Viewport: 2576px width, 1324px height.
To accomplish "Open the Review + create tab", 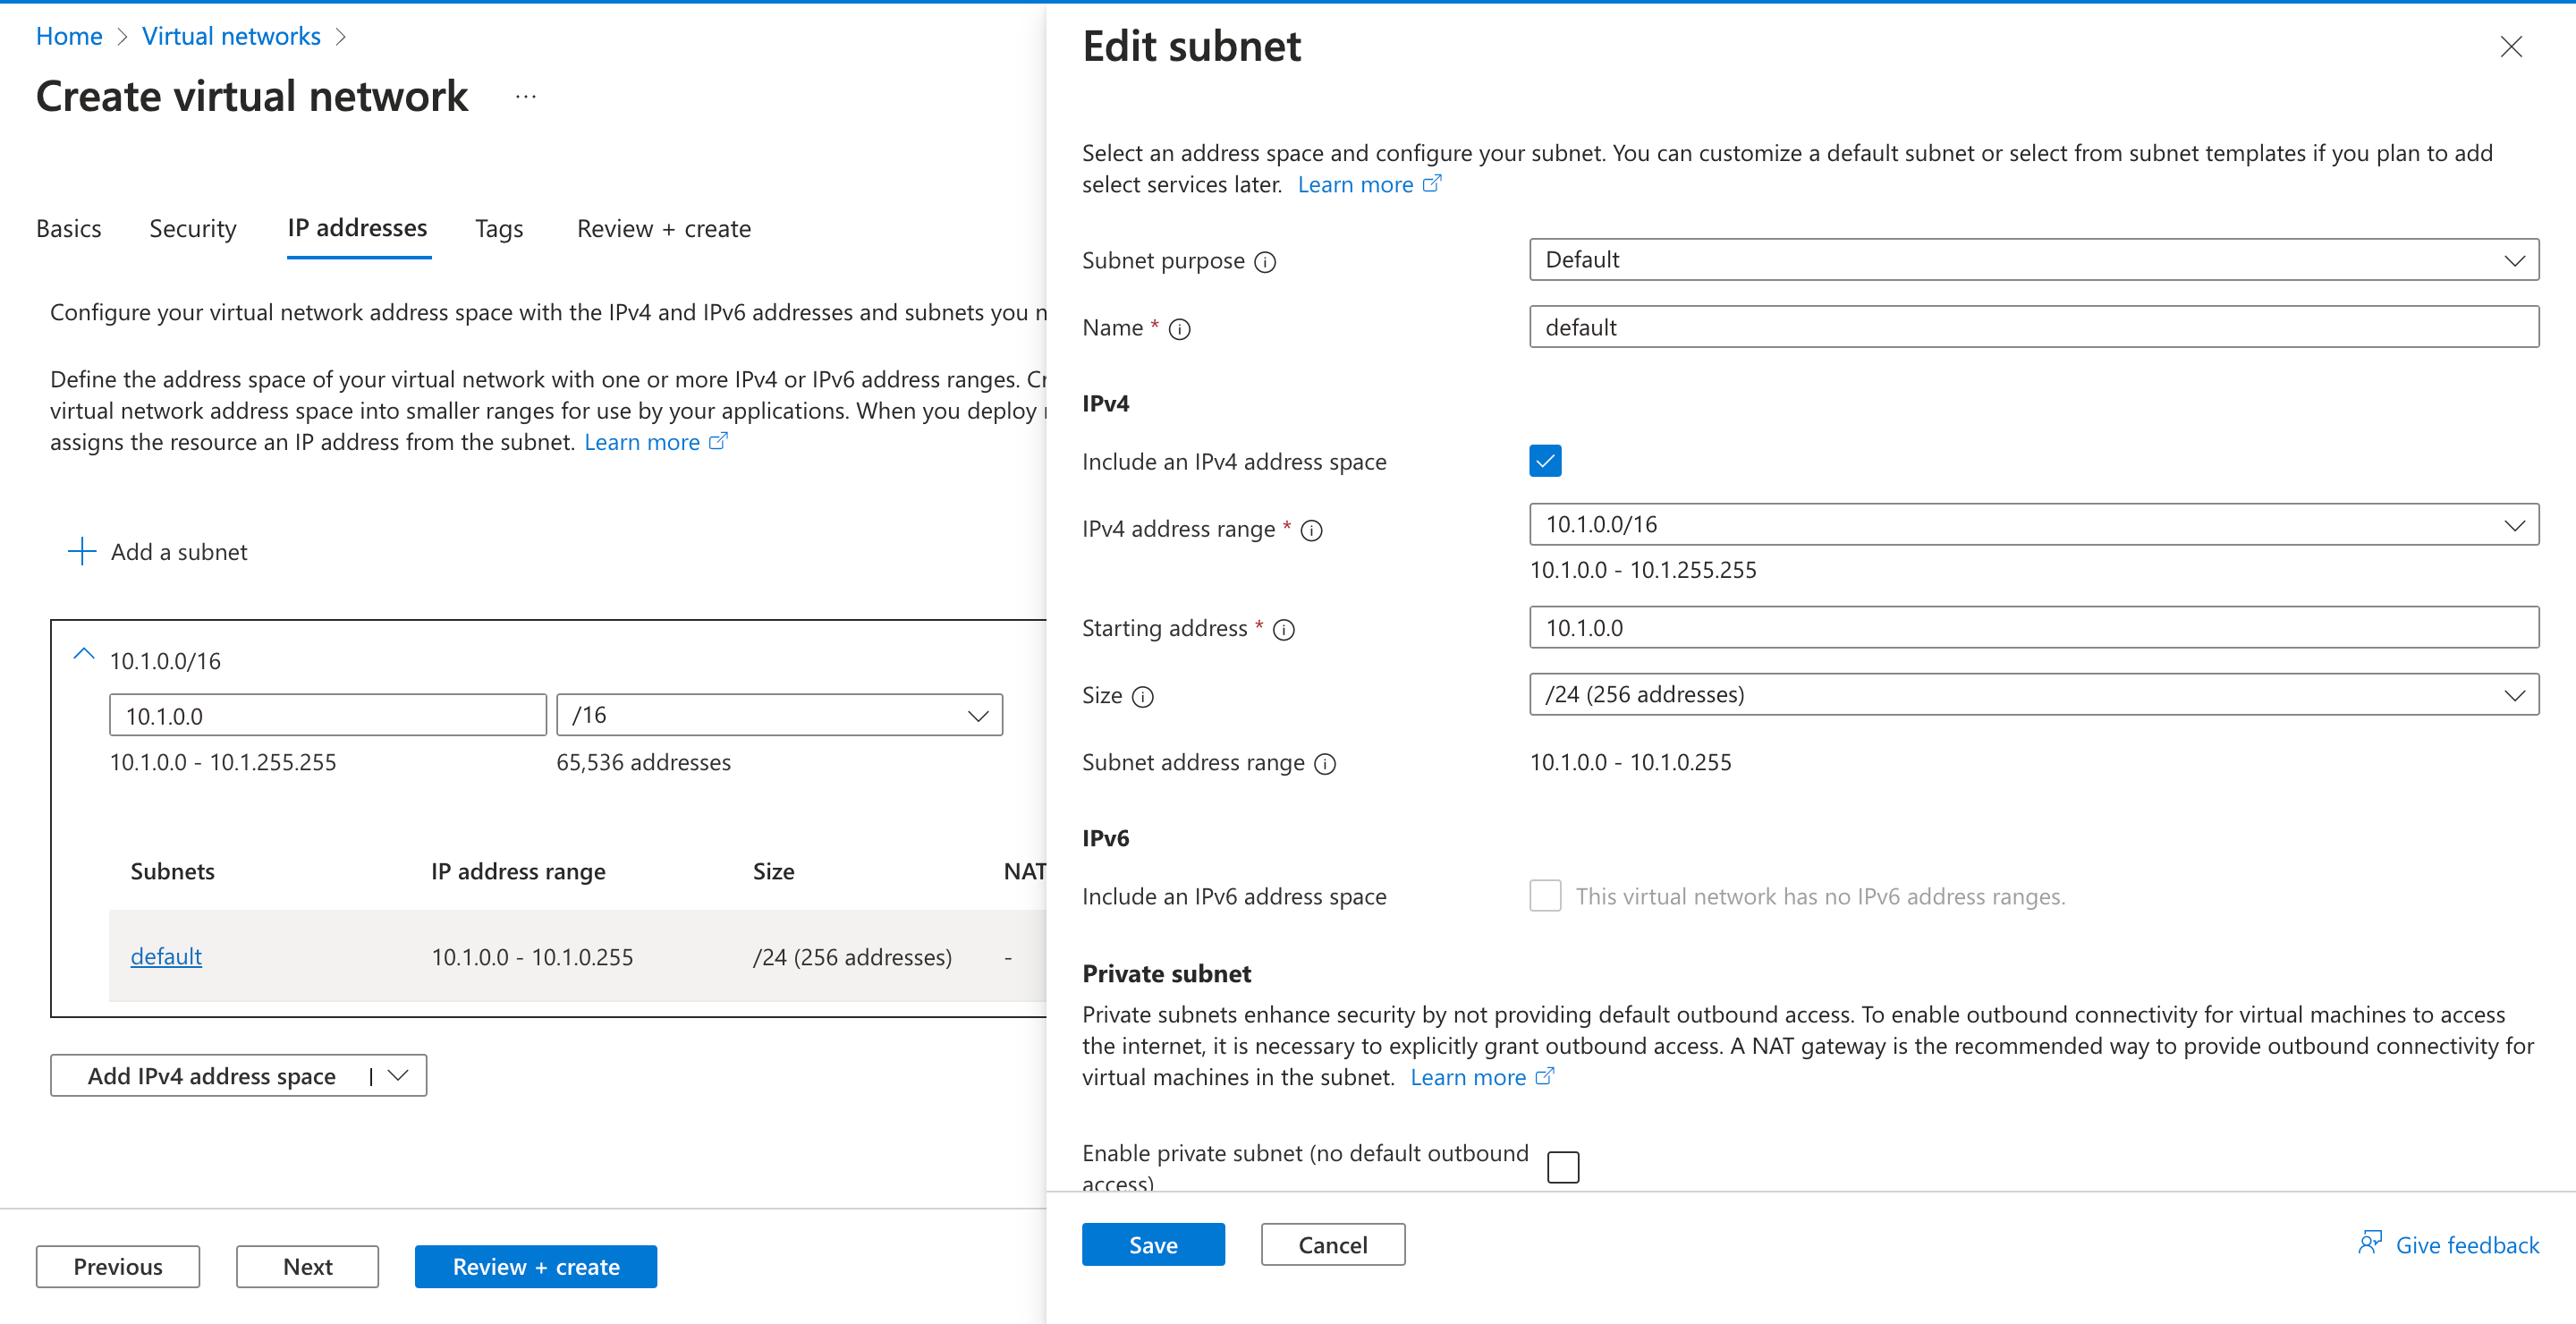I will pos(663,228).
